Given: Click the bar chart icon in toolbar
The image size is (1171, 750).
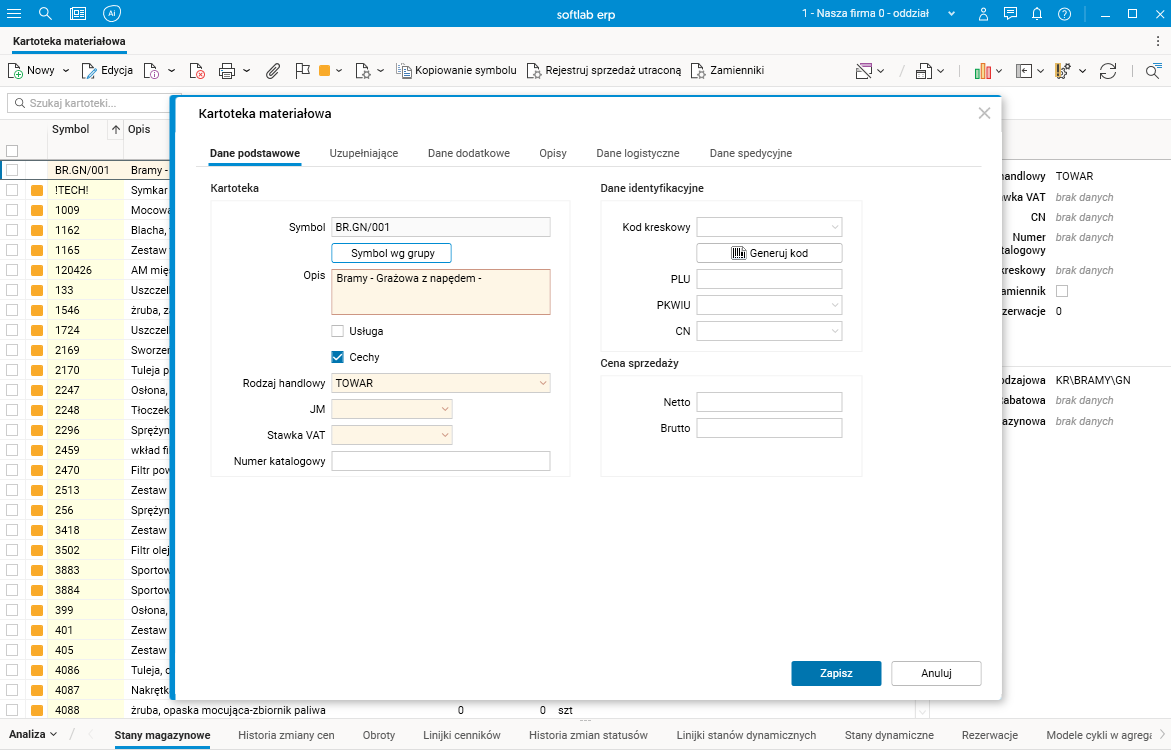Looking at the screenshot, I should click(x=983, y=71).
